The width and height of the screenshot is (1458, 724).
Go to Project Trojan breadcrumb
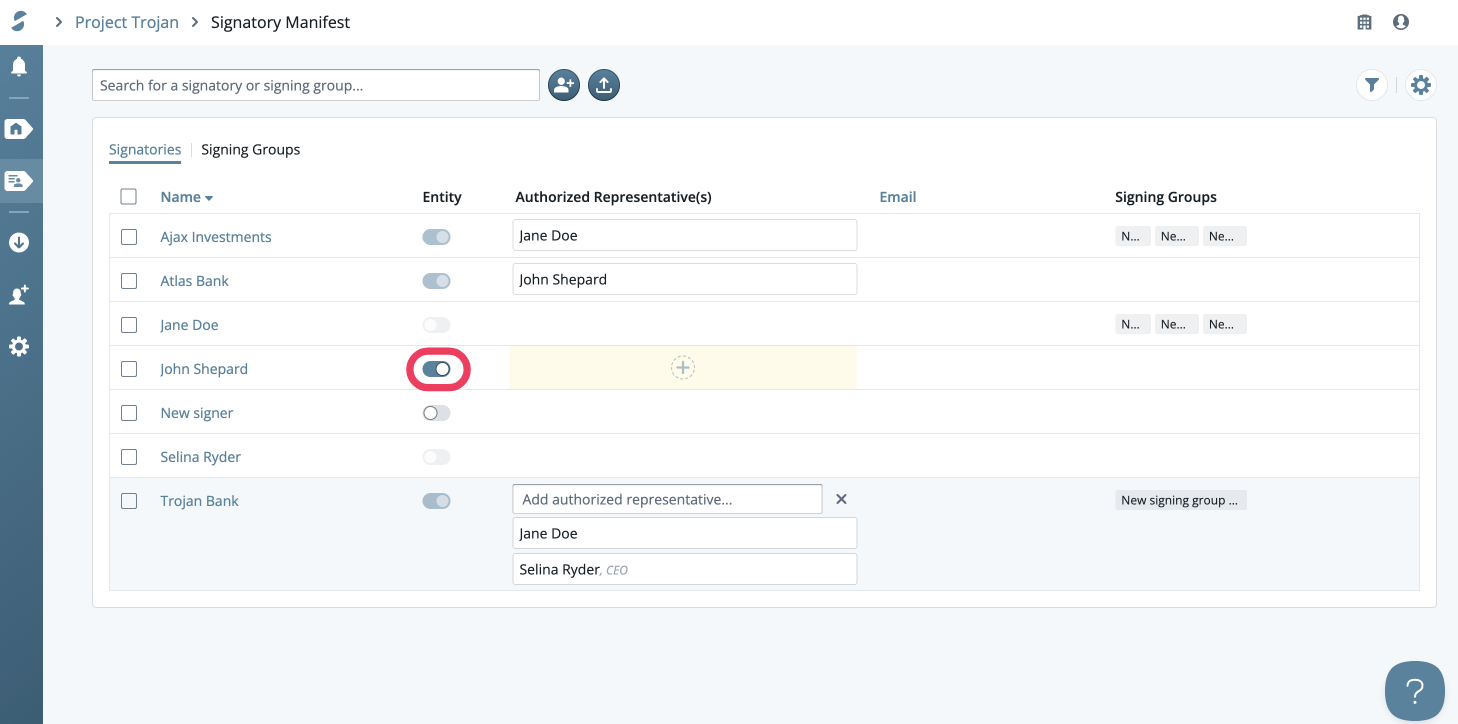click(127, 22)
